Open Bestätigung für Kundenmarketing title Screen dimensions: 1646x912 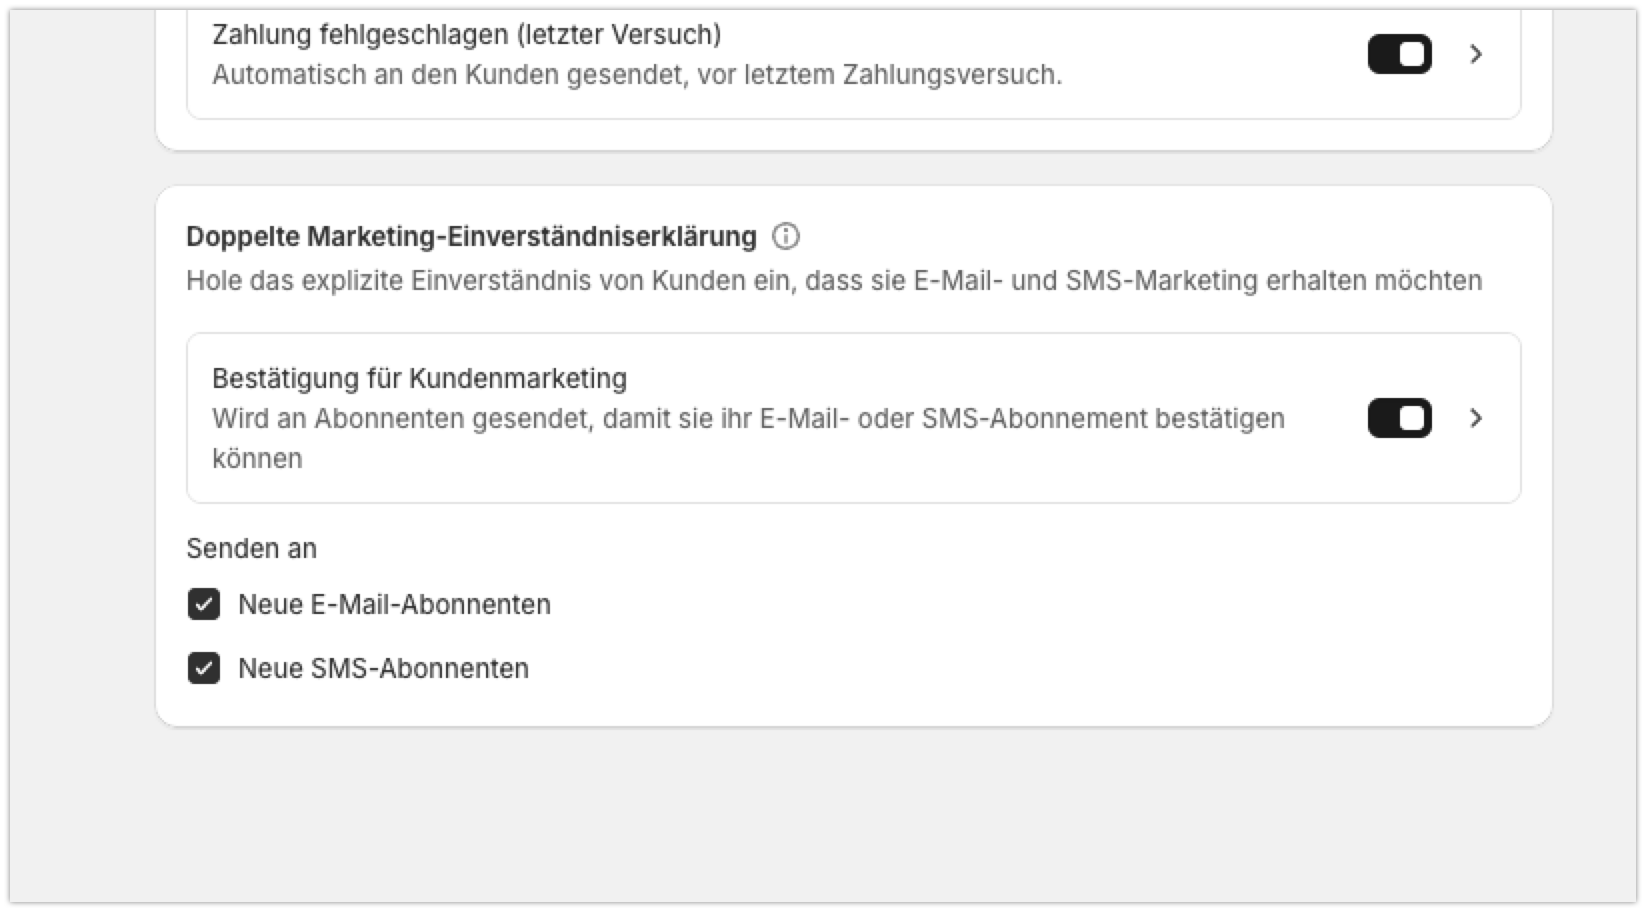click(420, 378)
